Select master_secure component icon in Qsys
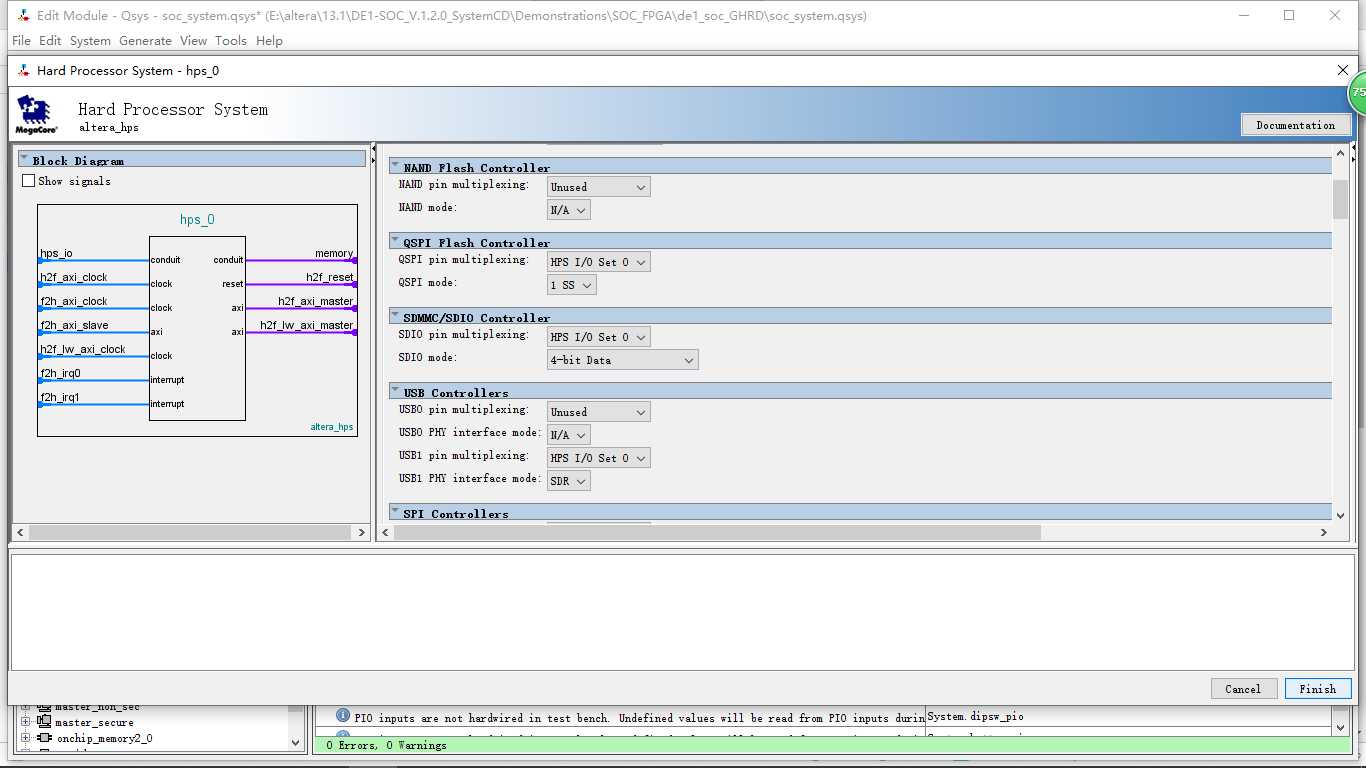This screenshot has width=1366, height=768. tap(44, 722)
